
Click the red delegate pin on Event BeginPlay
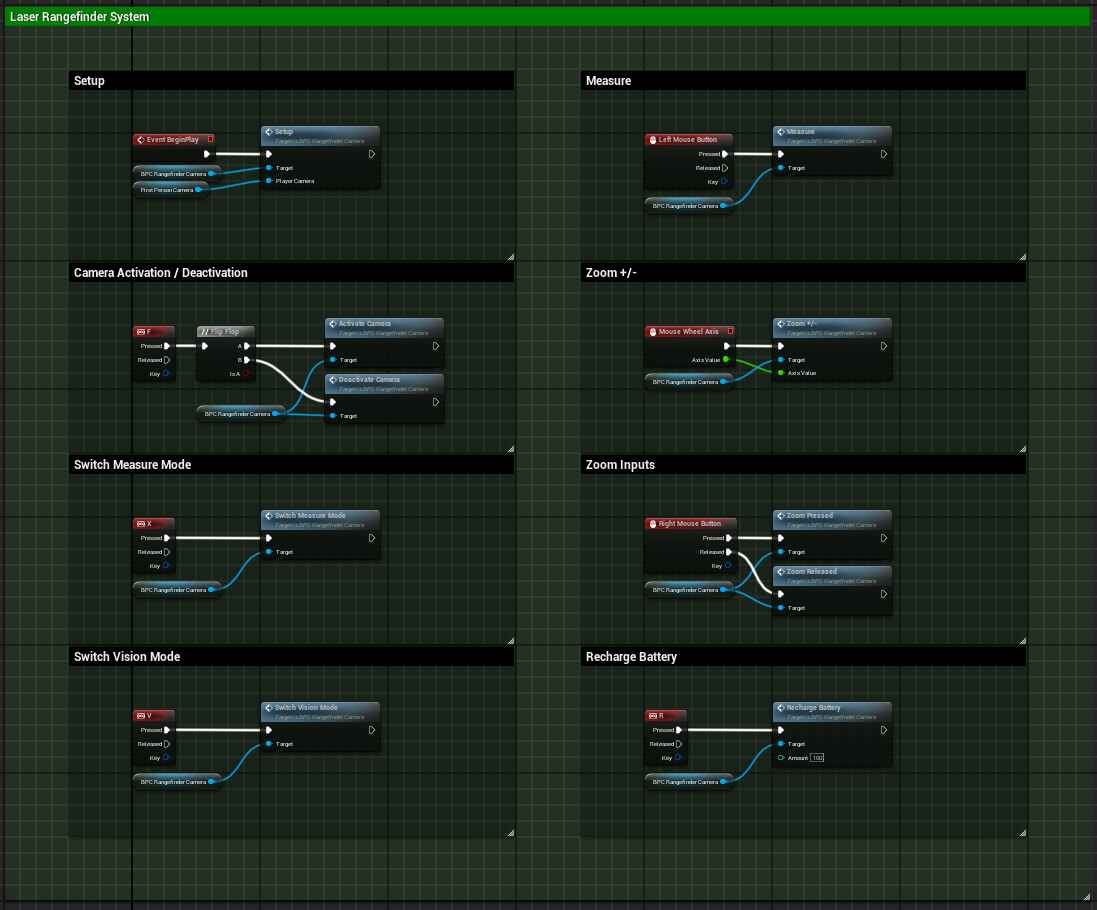pyautogui.click(x=211, y=139)
